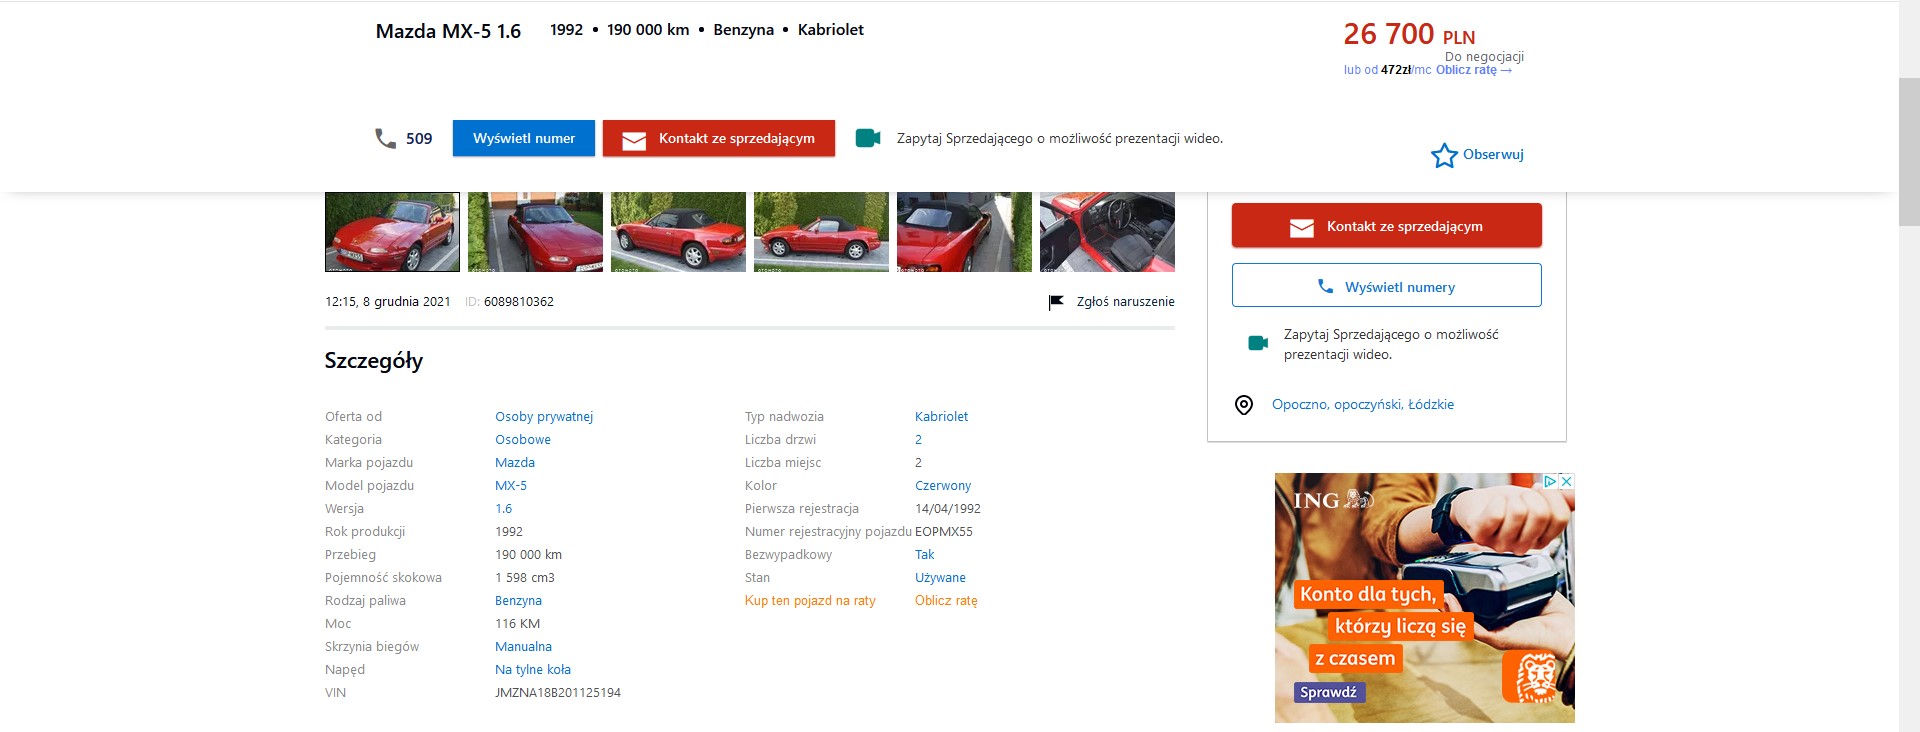Viewport: 1920px width, 732px height.
Task: Select second thumbnail showing car hood close-up
Action: 535,232
